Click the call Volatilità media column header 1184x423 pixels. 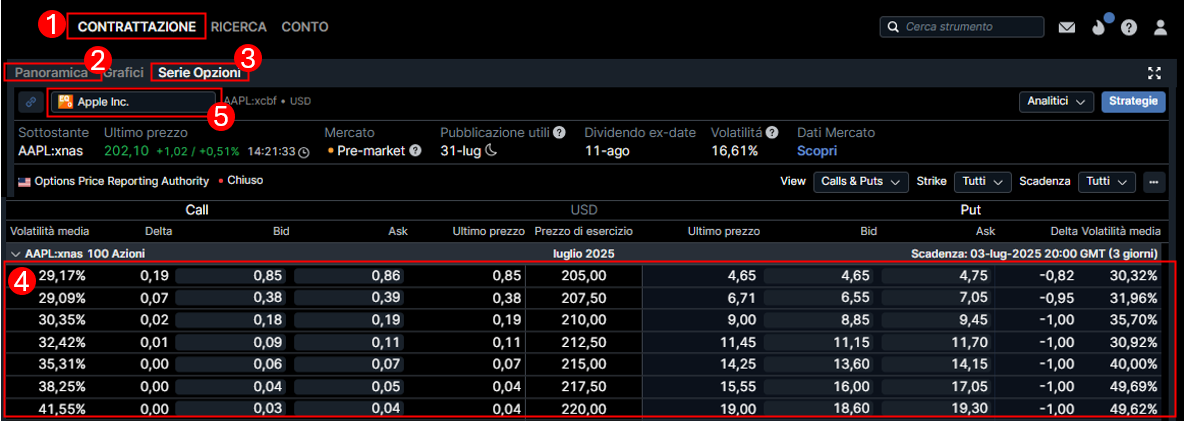[x=49, y=231]
